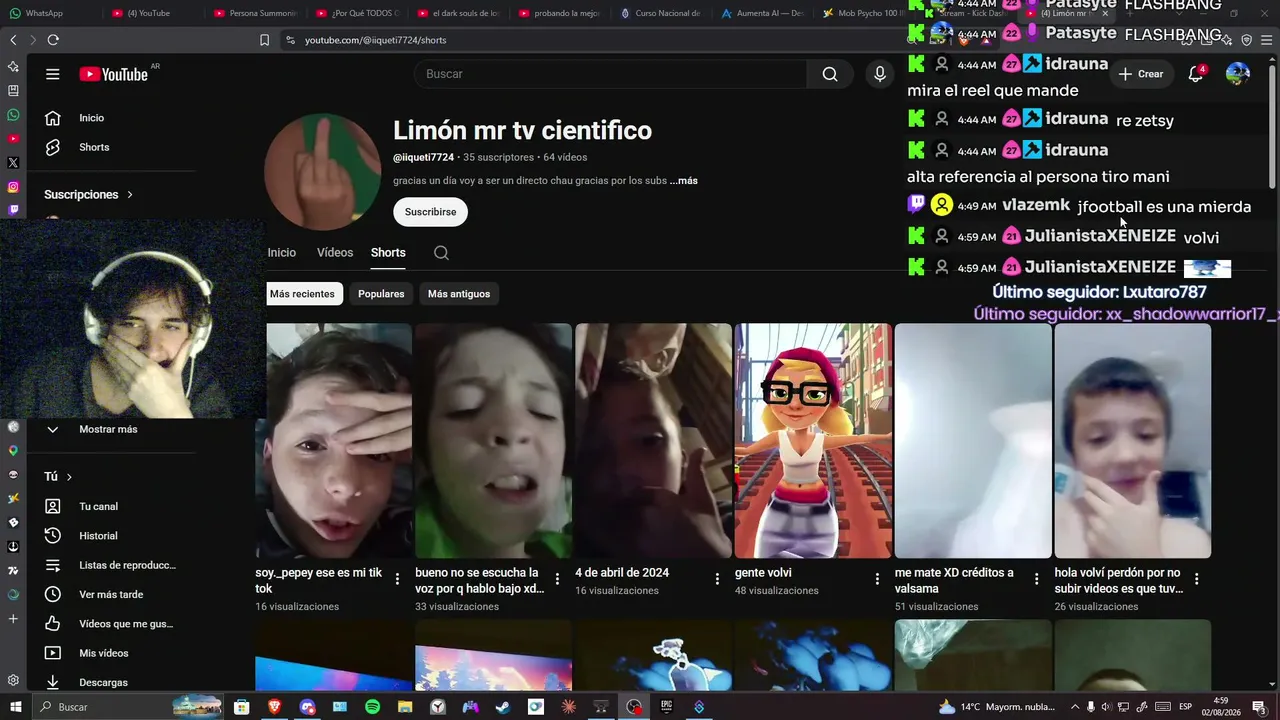Switch to the Curso Nacional browser tab
The width and height of the screenshot is (1280, 720).
point(662,13)
